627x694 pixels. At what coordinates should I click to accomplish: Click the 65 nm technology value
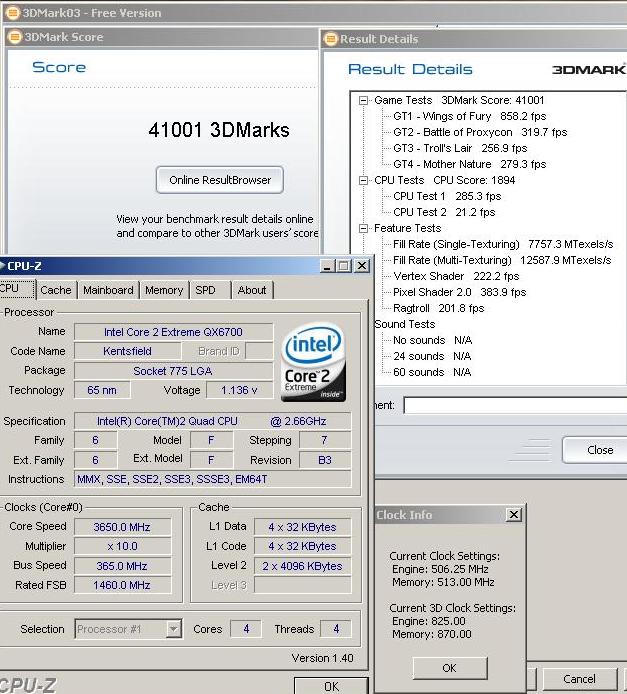102,390
